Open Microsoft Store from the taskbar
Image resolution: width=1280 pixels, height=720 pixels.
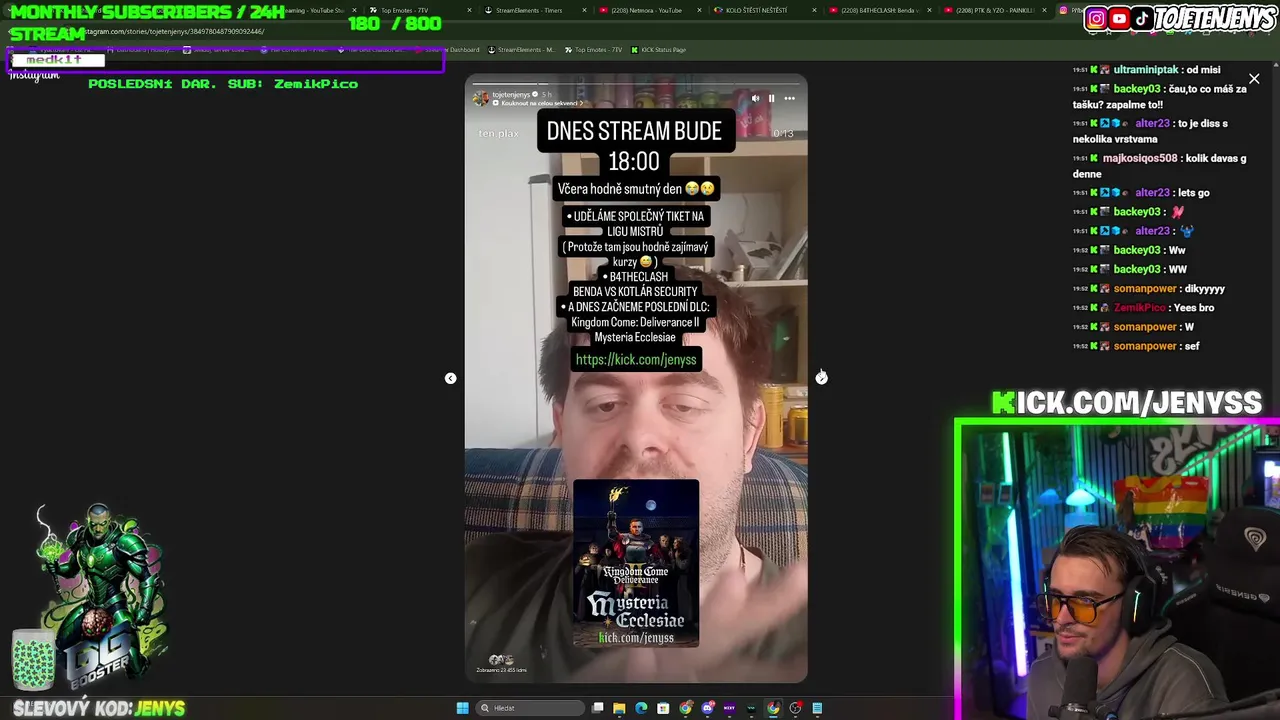[663, 708]
